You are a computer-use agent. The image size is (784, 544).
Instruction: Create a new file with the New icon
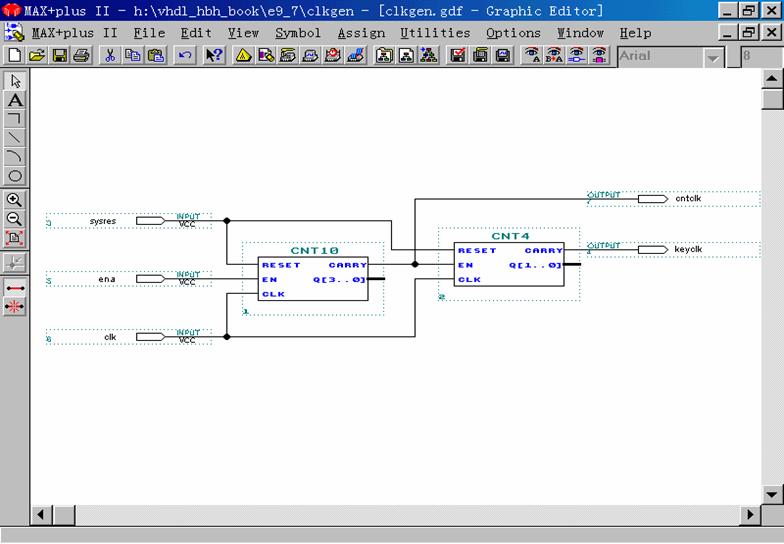tap(14, 55)
